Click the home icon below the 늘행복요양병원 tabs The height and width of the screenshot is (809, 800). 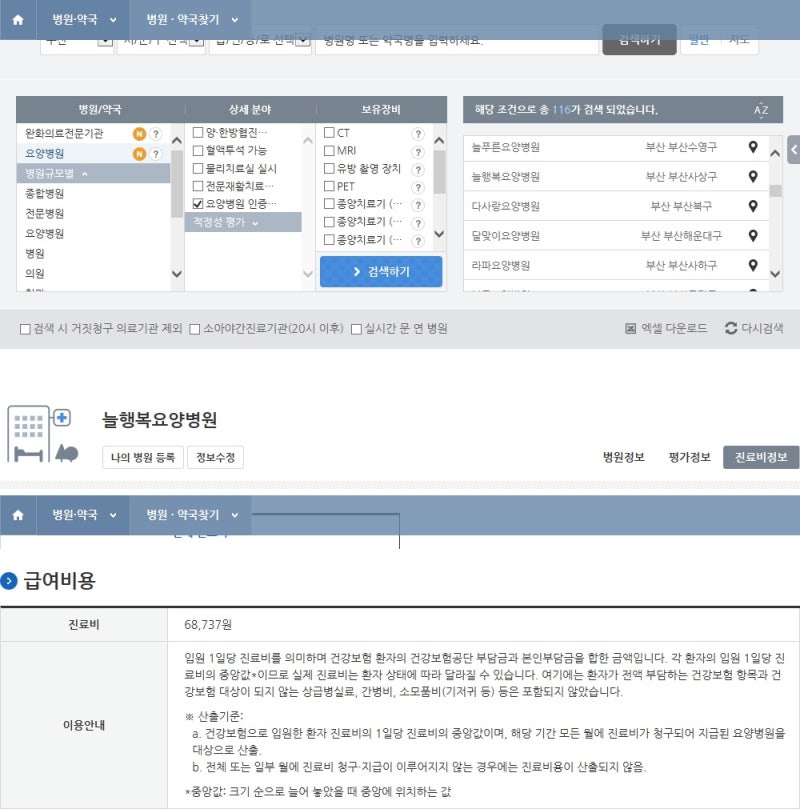(x=18, y=515)
